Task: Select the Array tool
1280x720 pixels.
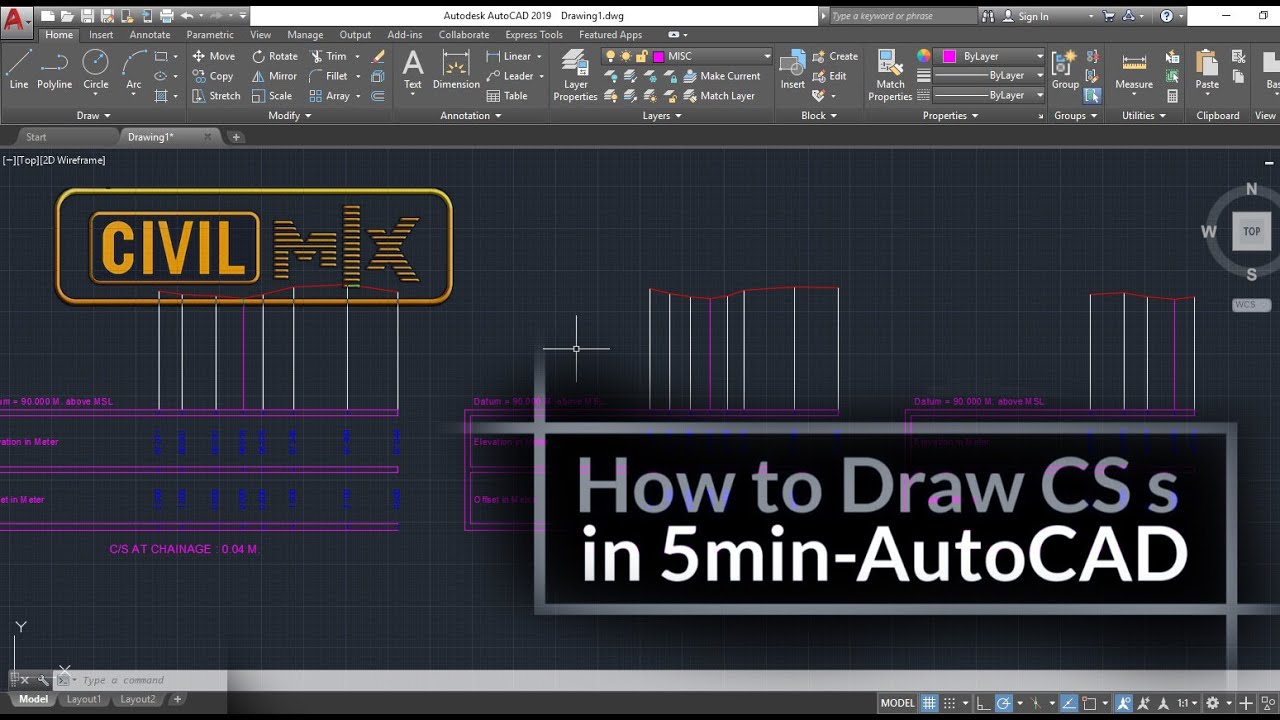Action: click(x=329, y=96)
